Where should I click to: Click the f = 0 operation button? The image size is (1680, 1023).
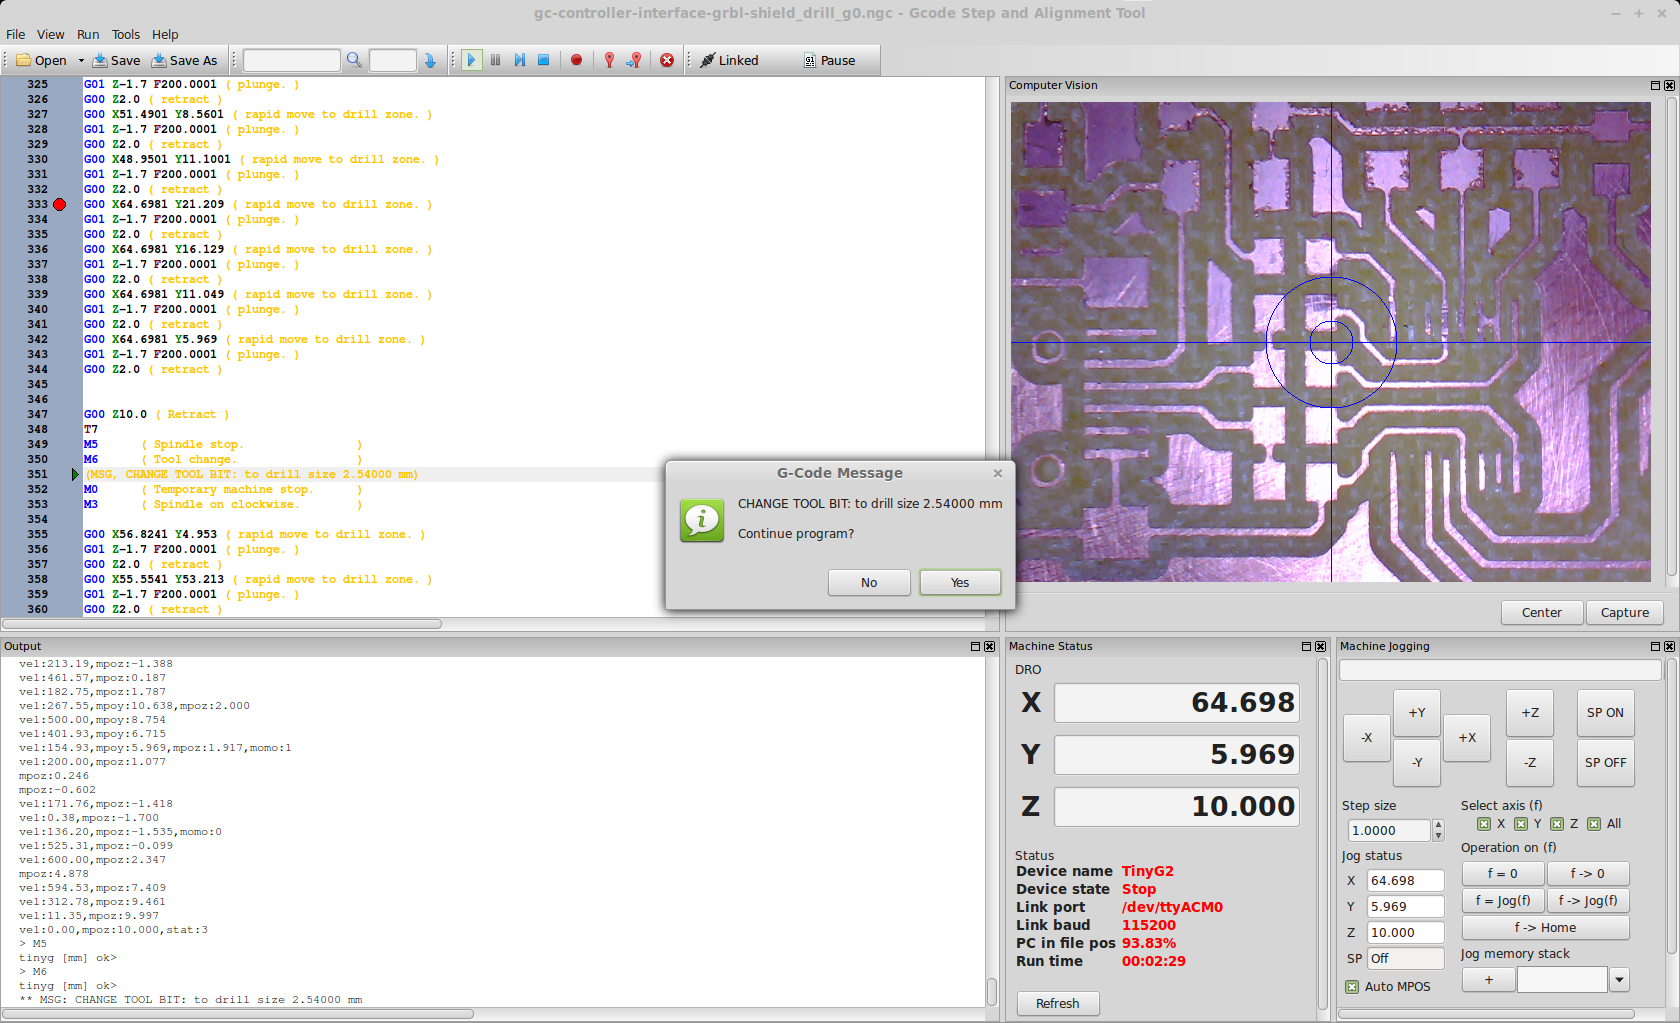pos(1503,874)
